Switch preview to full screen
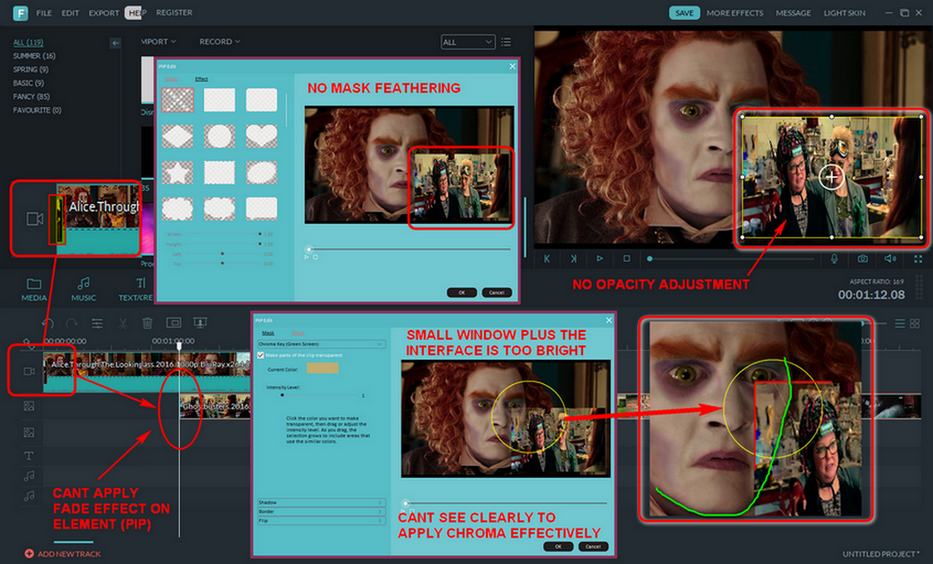 [x=918, y=259]
